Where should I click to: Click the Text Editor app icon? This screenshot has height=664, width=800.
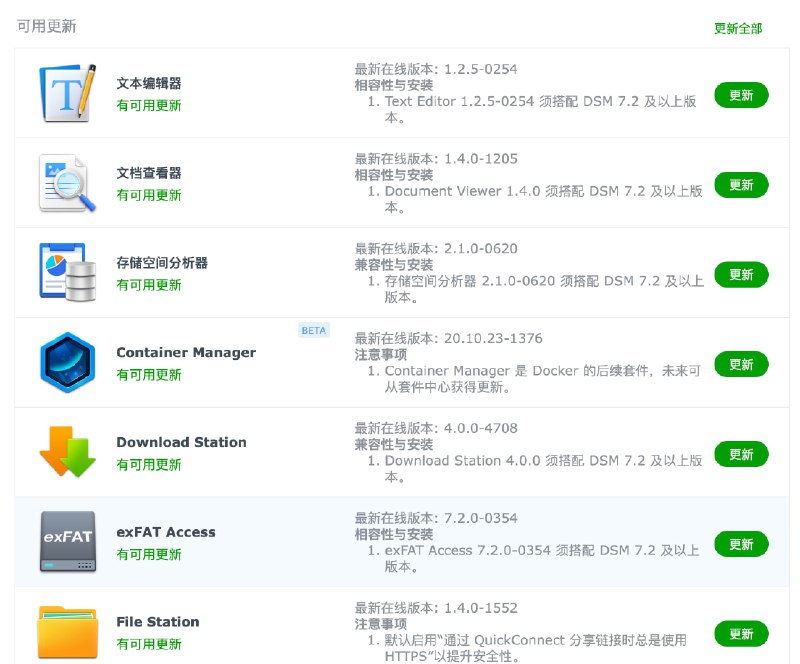pyautogui.click(x=66, y=92)
